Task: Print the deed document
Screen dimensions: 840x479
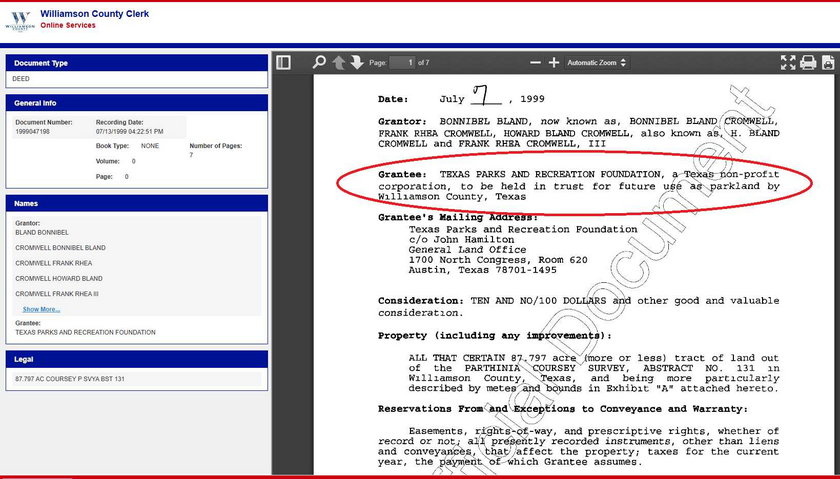Action: point(808,63)
